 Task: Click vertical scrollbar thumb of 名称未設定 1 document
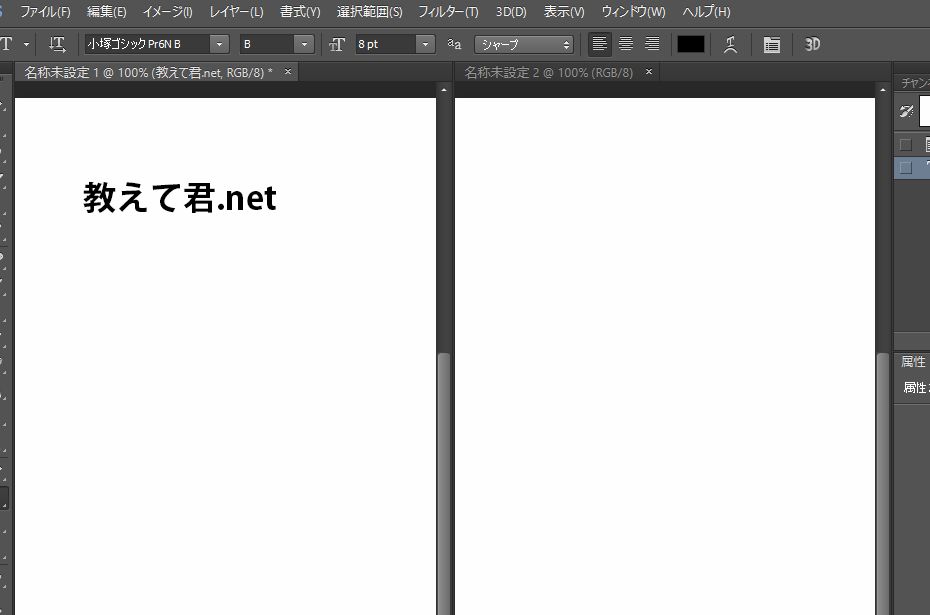(x=443, y=483)
